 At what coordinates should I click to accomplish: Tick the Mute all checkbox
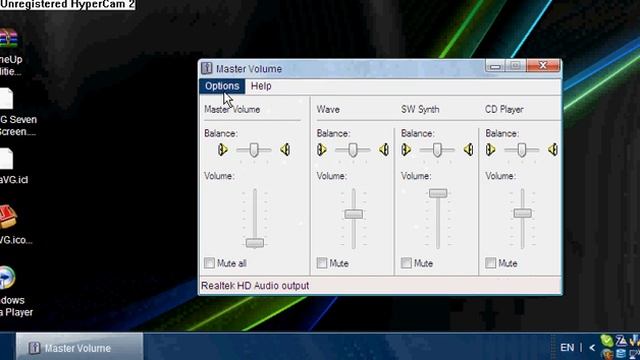click(x=209, y=263)
